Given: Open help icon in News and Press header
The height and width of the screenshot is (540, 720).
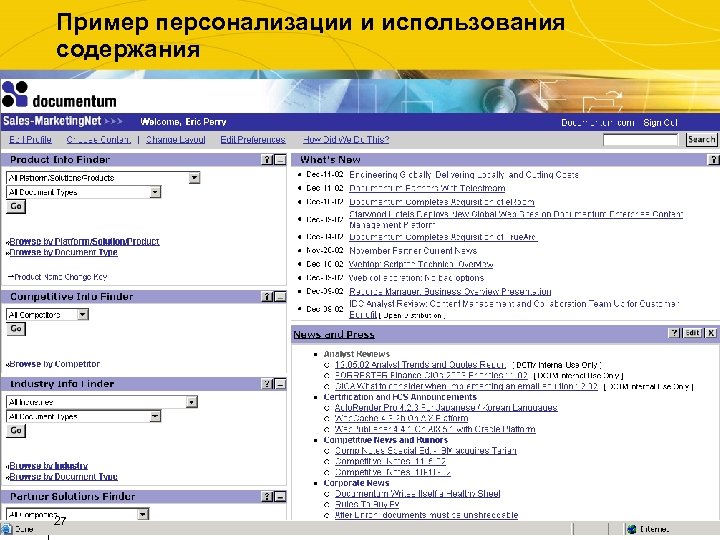Looking at the screenshot, I should point(675,333).
